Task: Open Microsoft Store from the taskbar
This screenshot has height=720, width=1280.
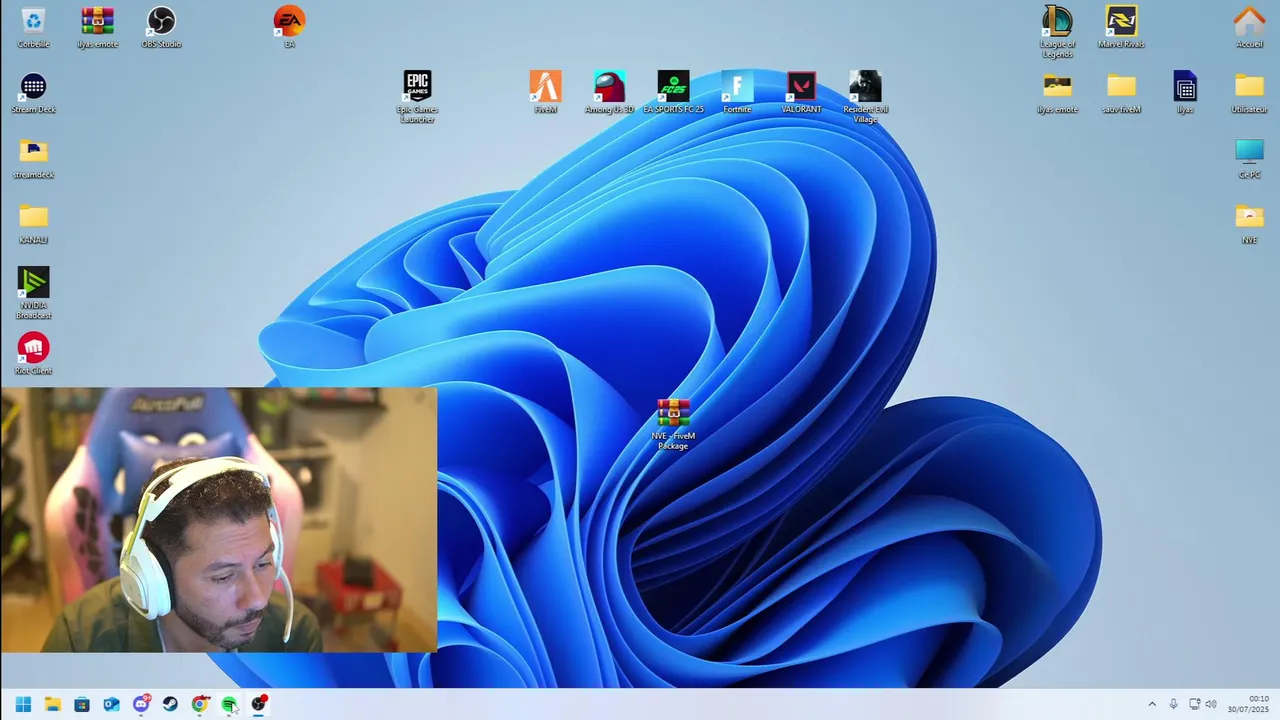Action: coord(82,704)
